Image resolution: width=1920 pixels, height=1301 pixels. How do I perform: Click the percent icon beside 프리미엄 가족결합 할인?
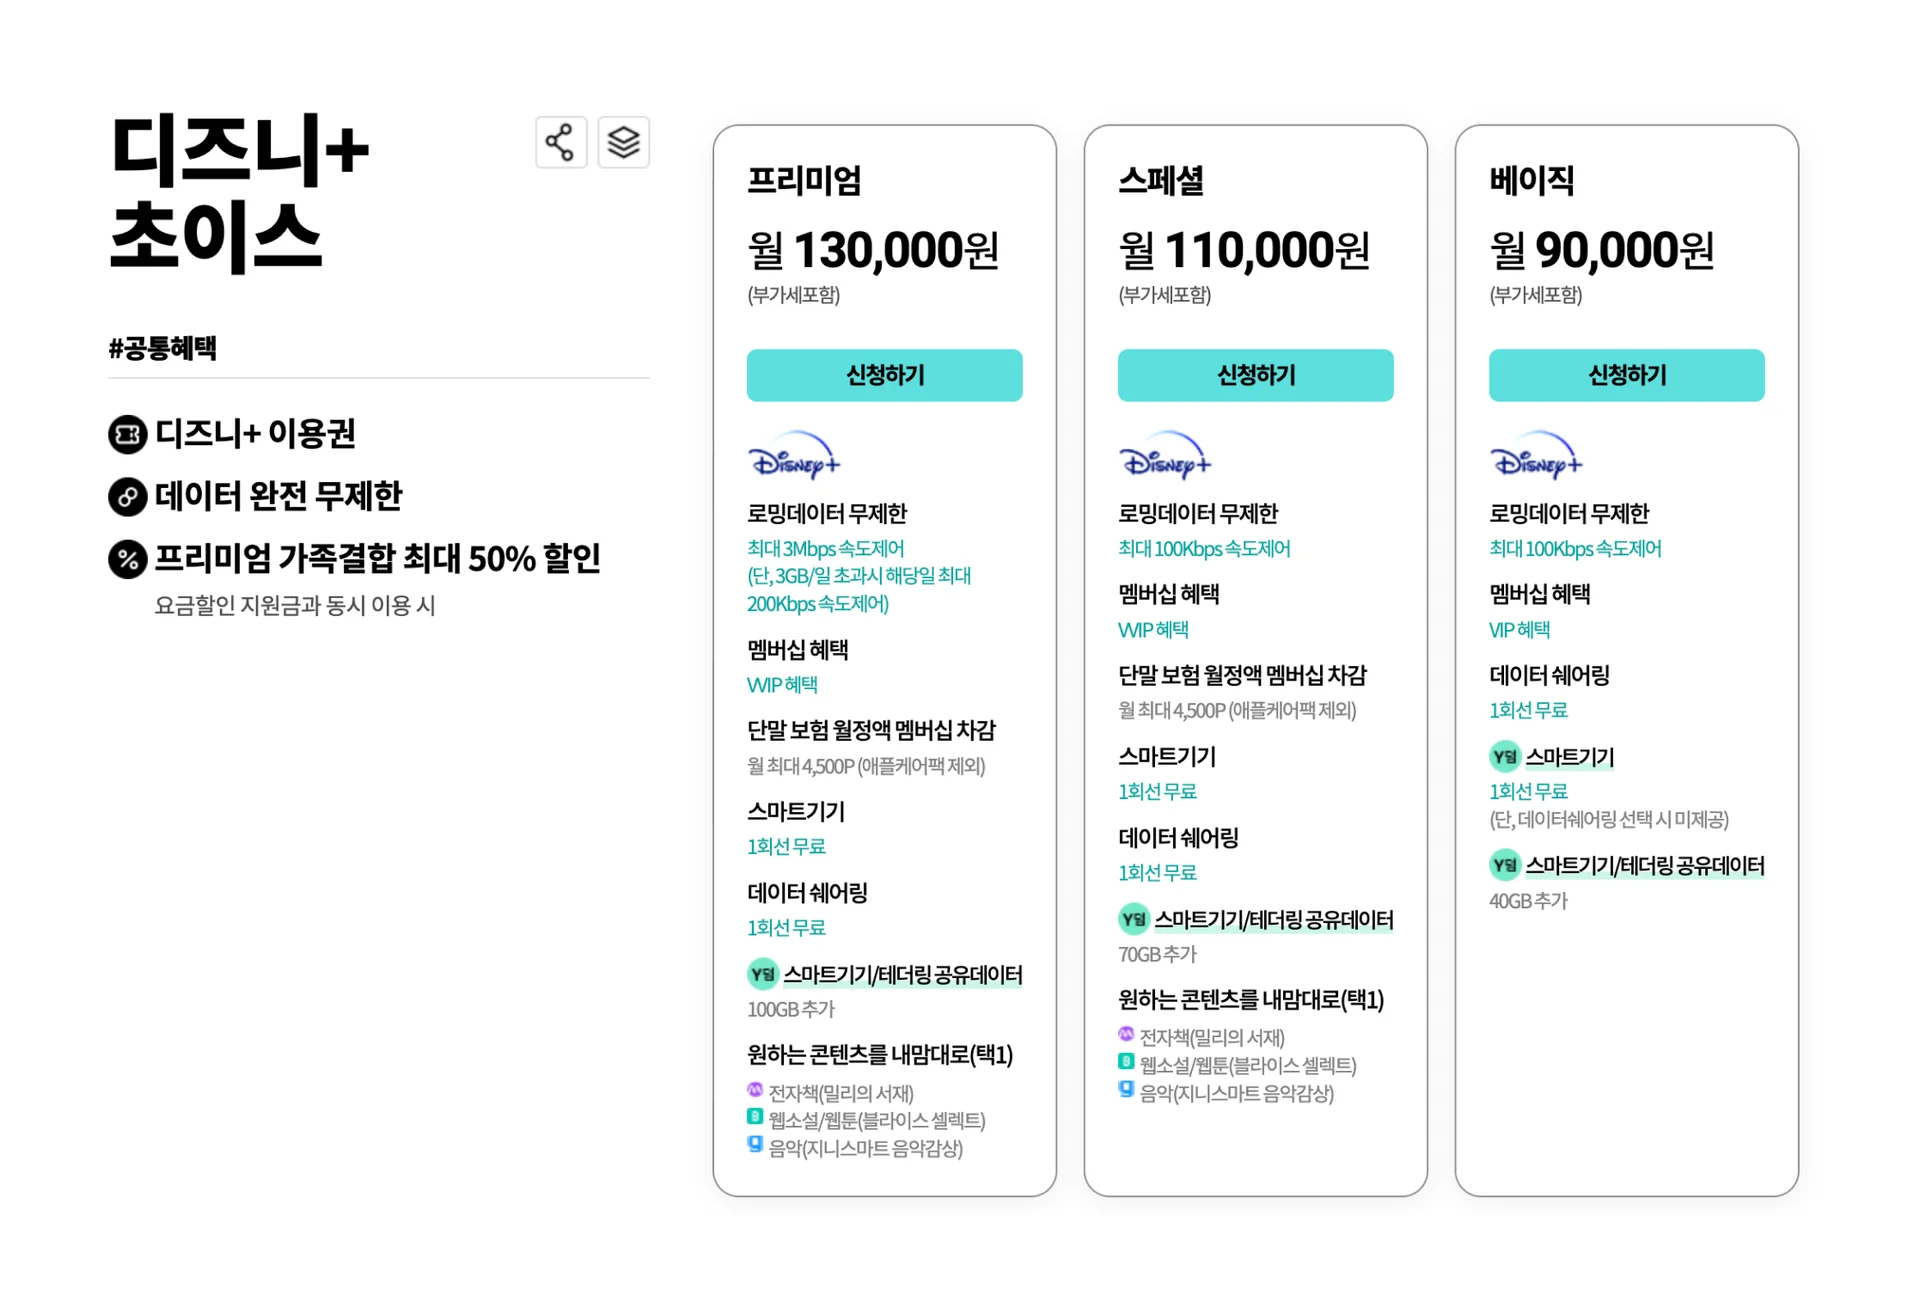pos(127,561)
